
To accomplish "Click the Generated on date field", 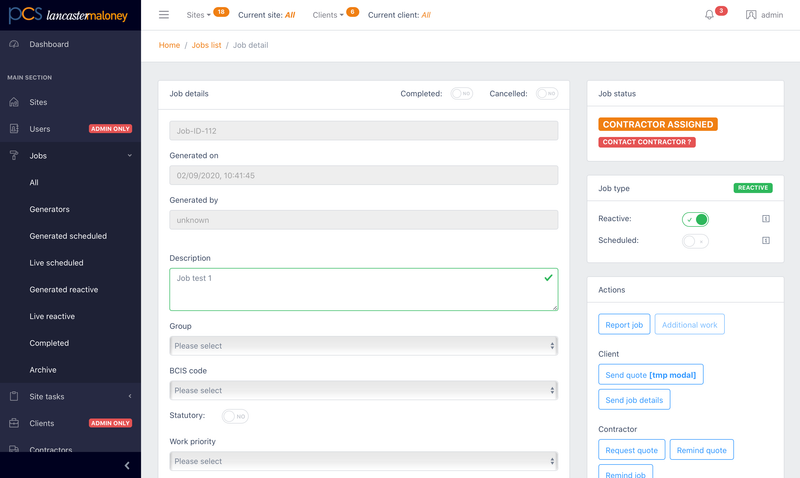I will point(364,175).
